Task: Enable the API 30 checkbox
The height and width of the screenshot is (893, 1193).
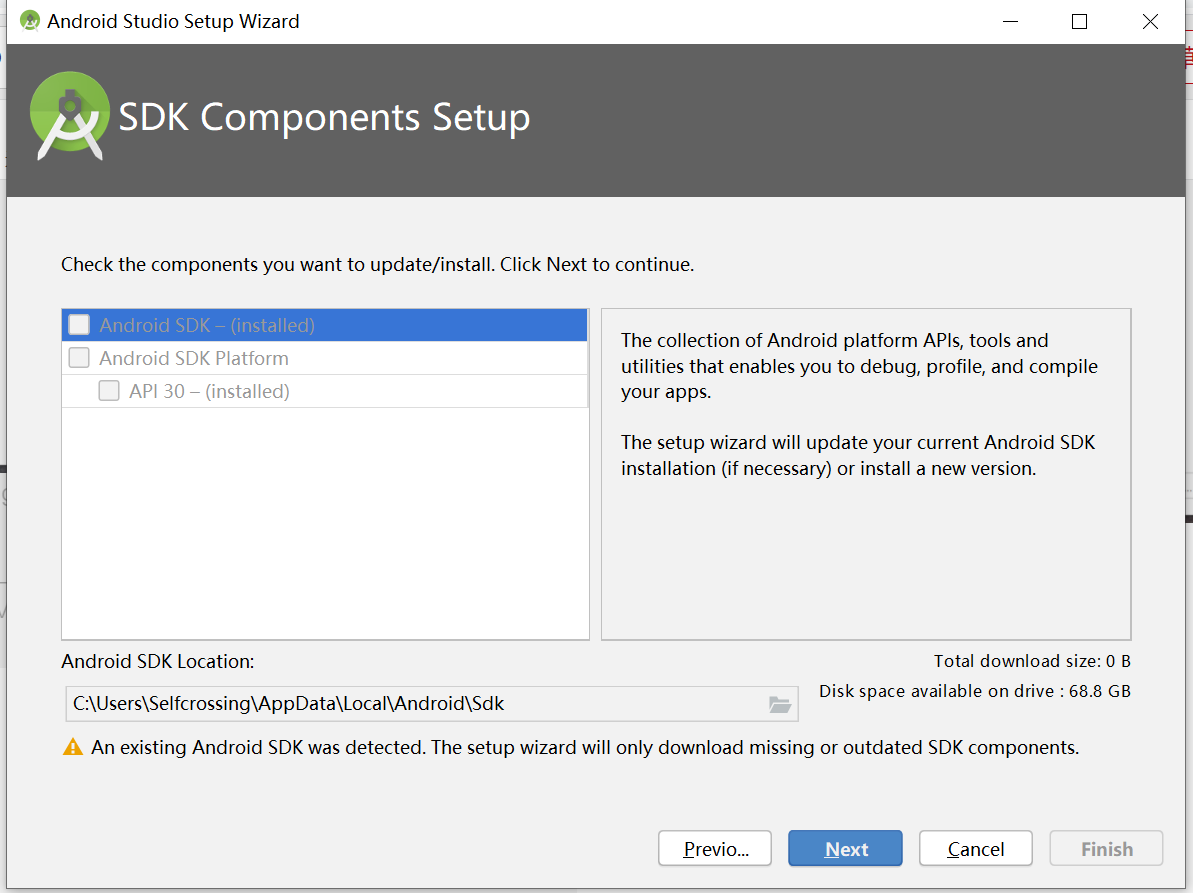Action: pos(109,391)
